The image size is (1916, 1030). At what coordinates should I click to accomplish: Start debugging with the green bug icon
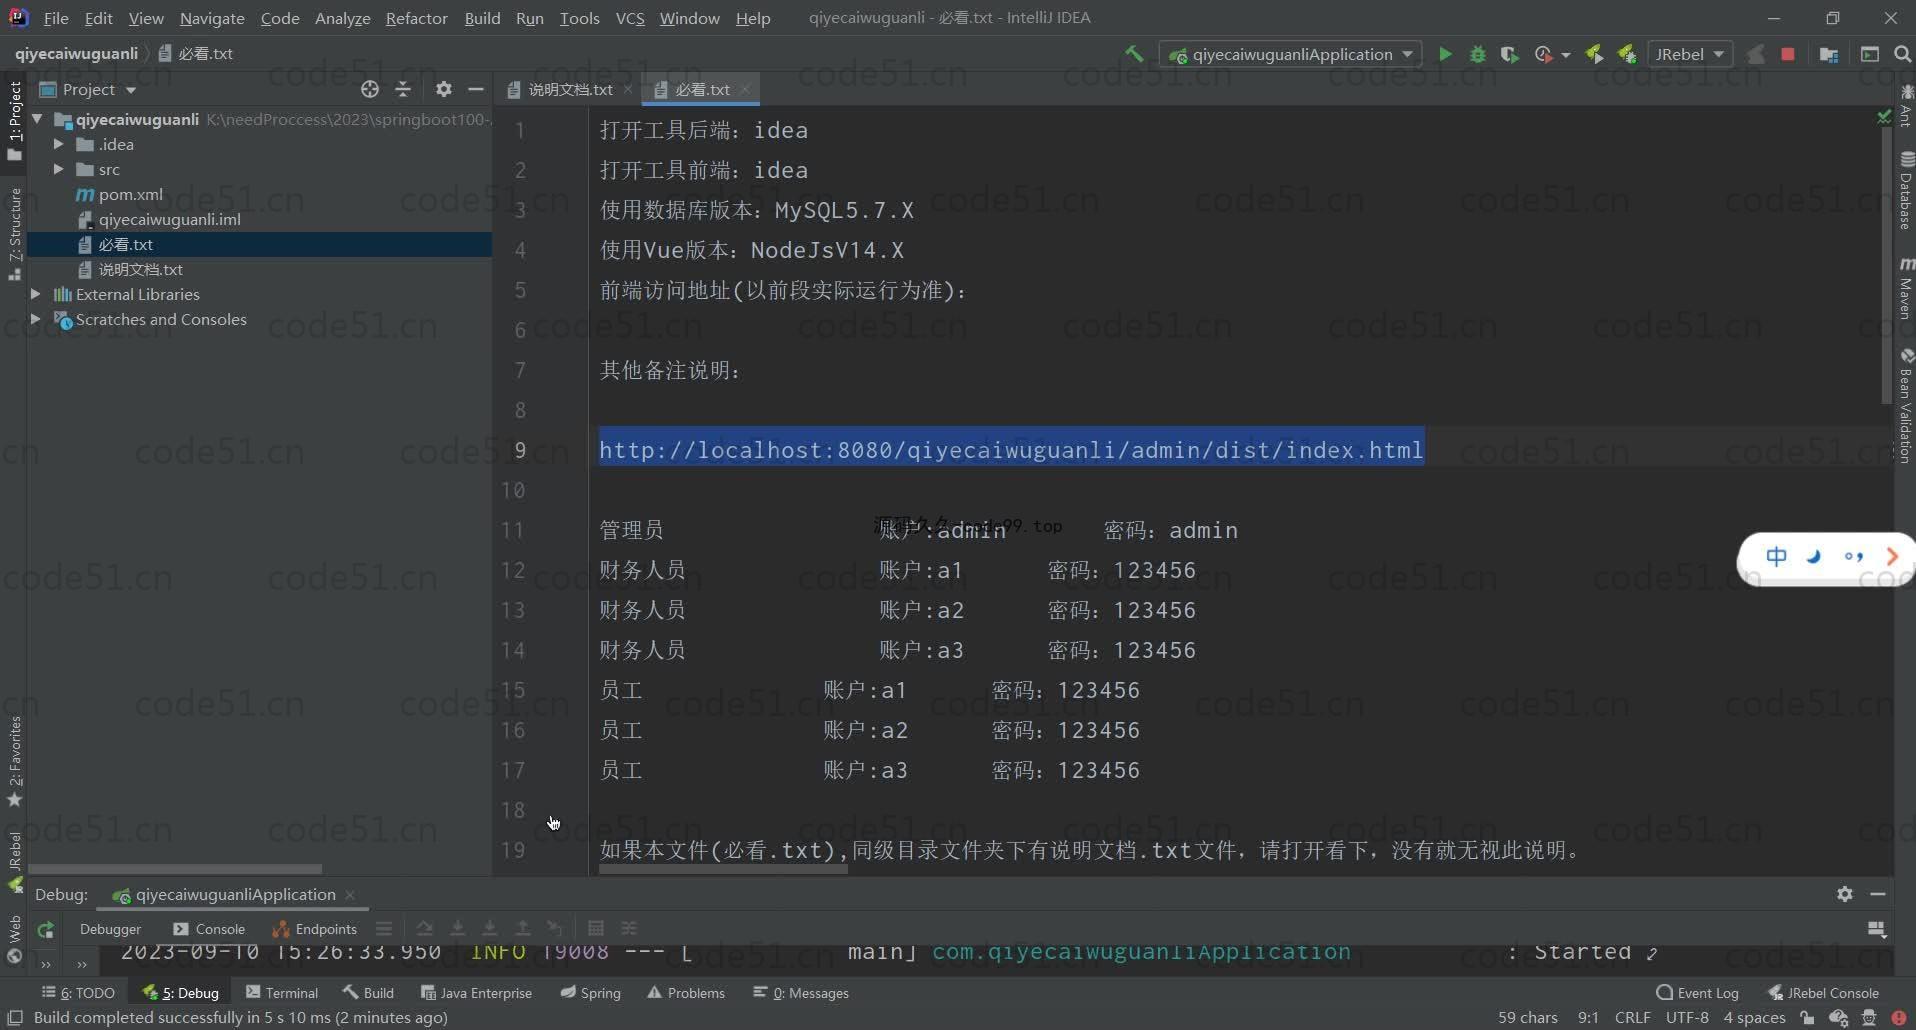click(1477, 54)
